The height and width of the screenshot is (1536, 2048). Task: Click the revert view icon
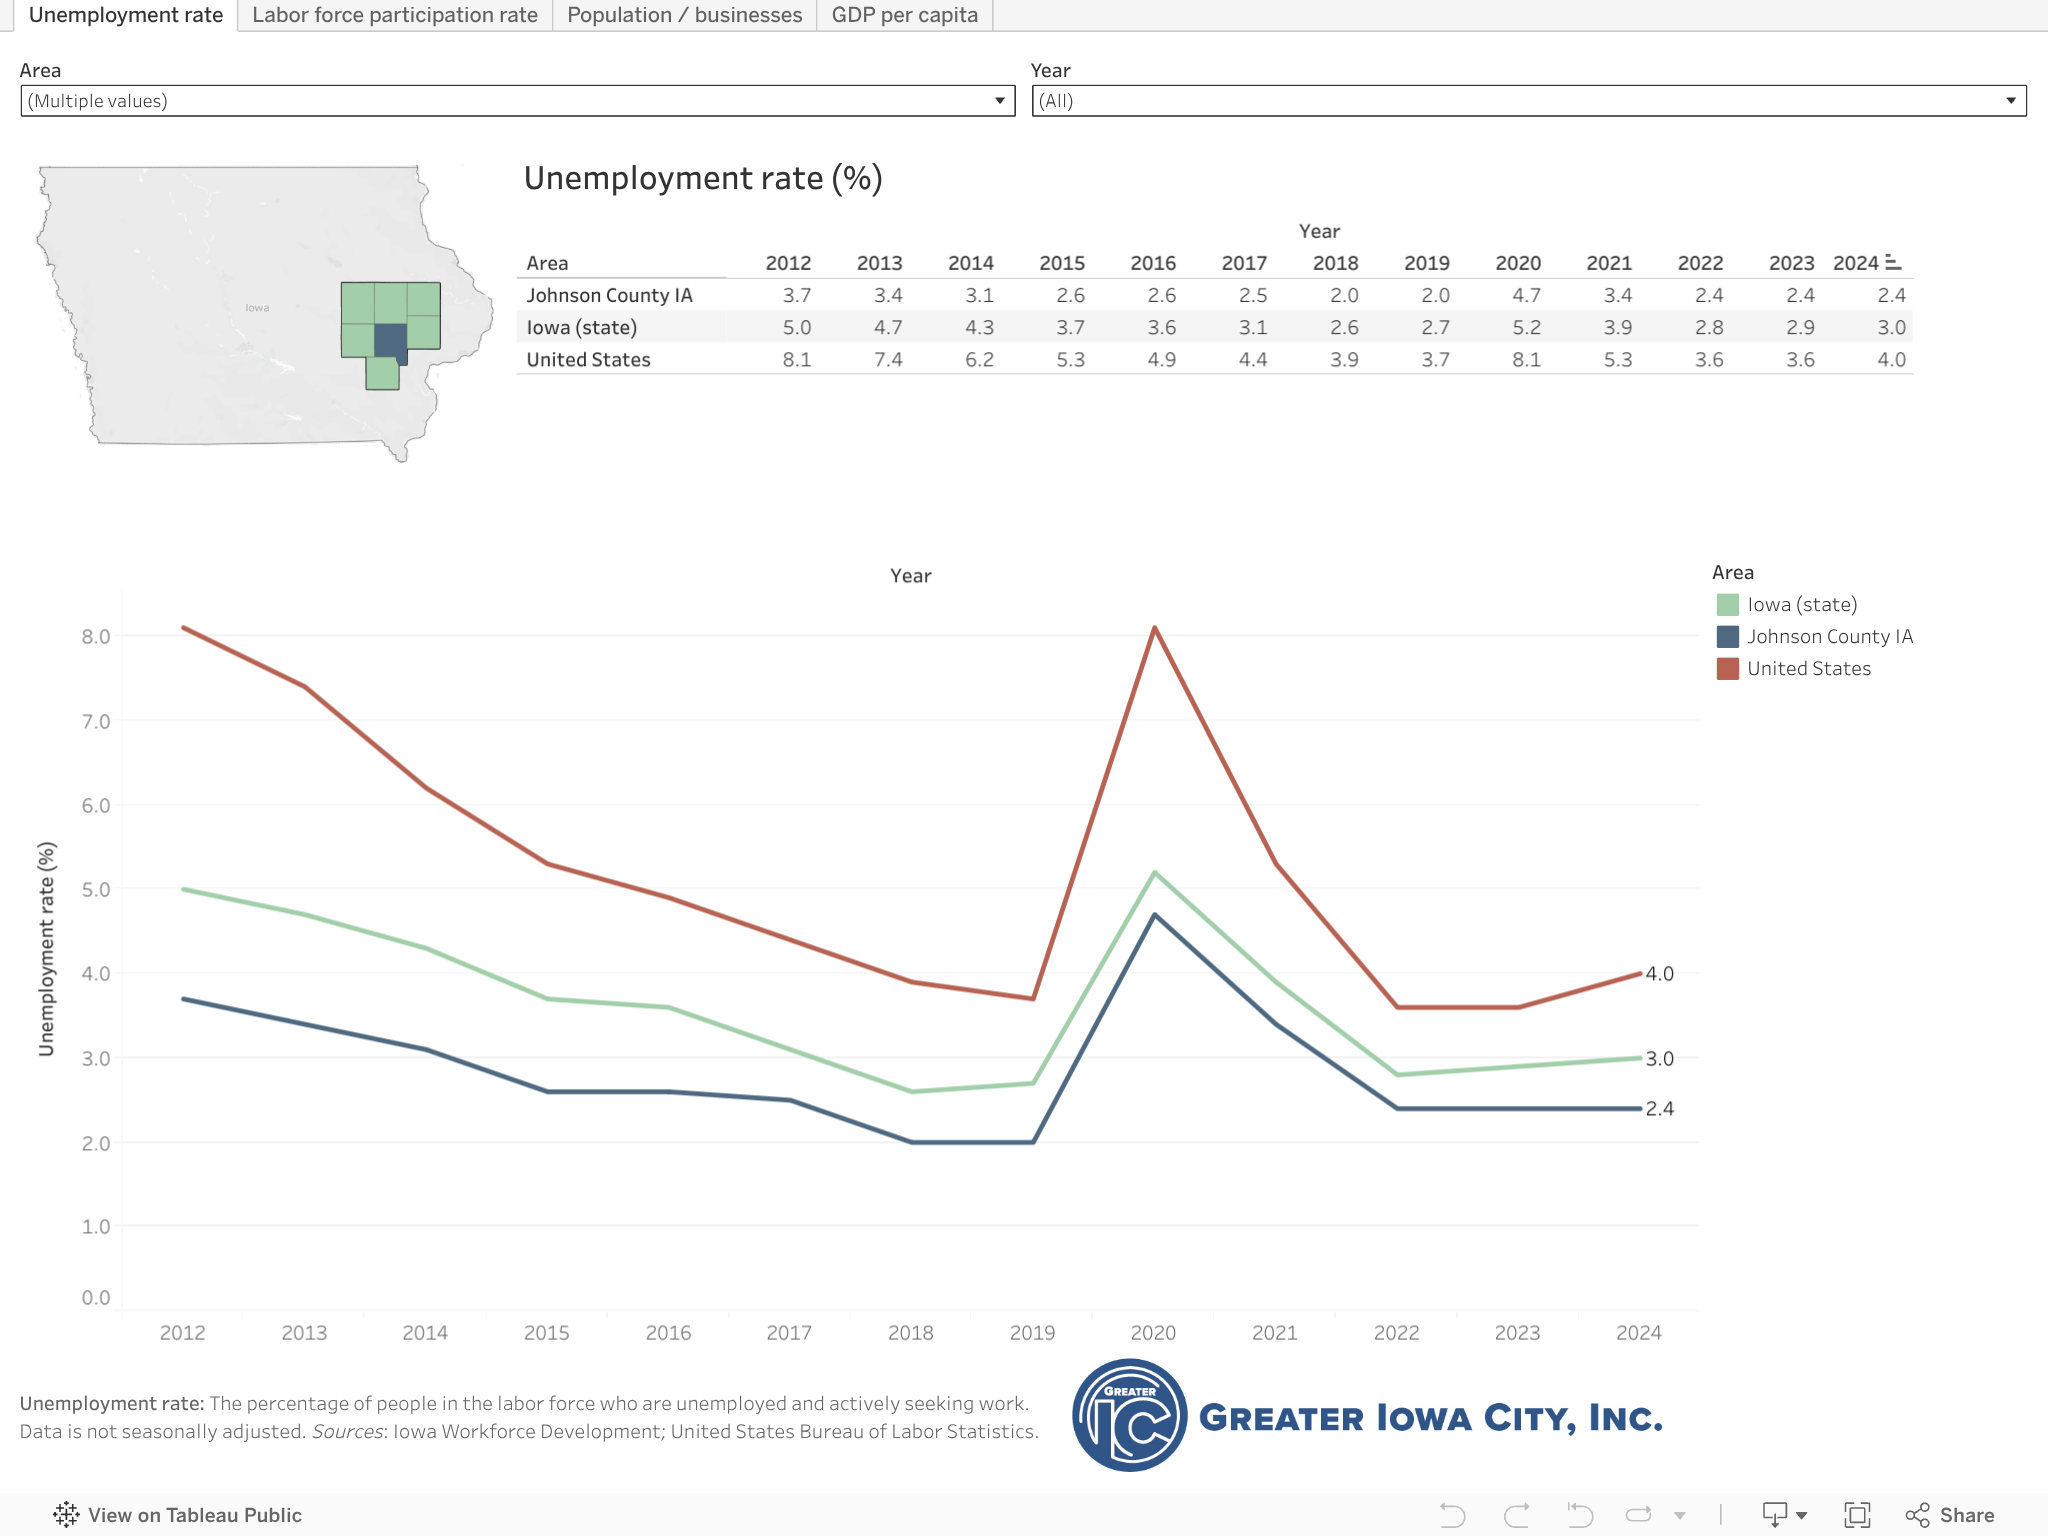coord(1580,1515)
